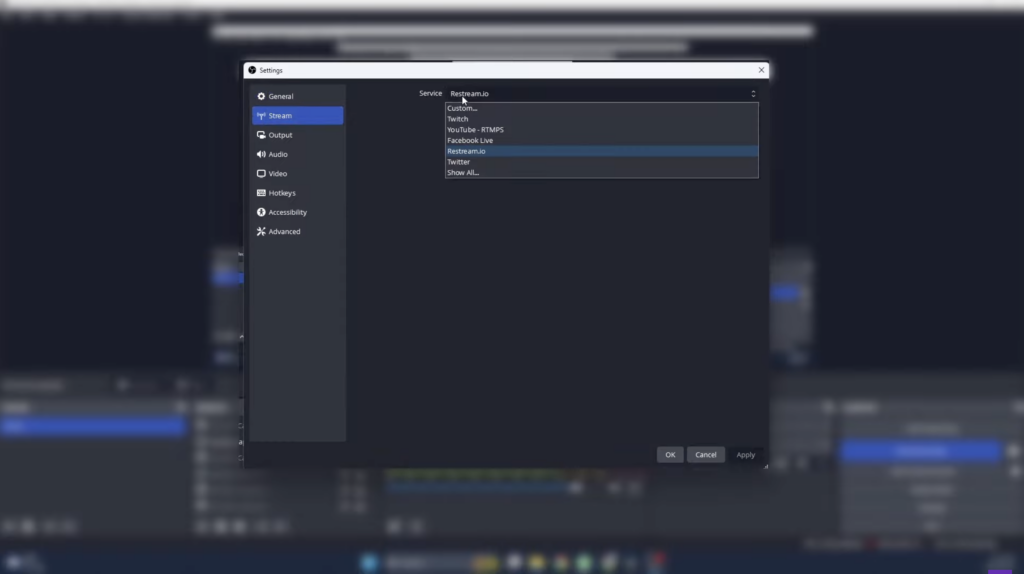Click the Service combo box arrow
Screen dimensions: 1024x574
pyautogui.click(x=753, y=94)
